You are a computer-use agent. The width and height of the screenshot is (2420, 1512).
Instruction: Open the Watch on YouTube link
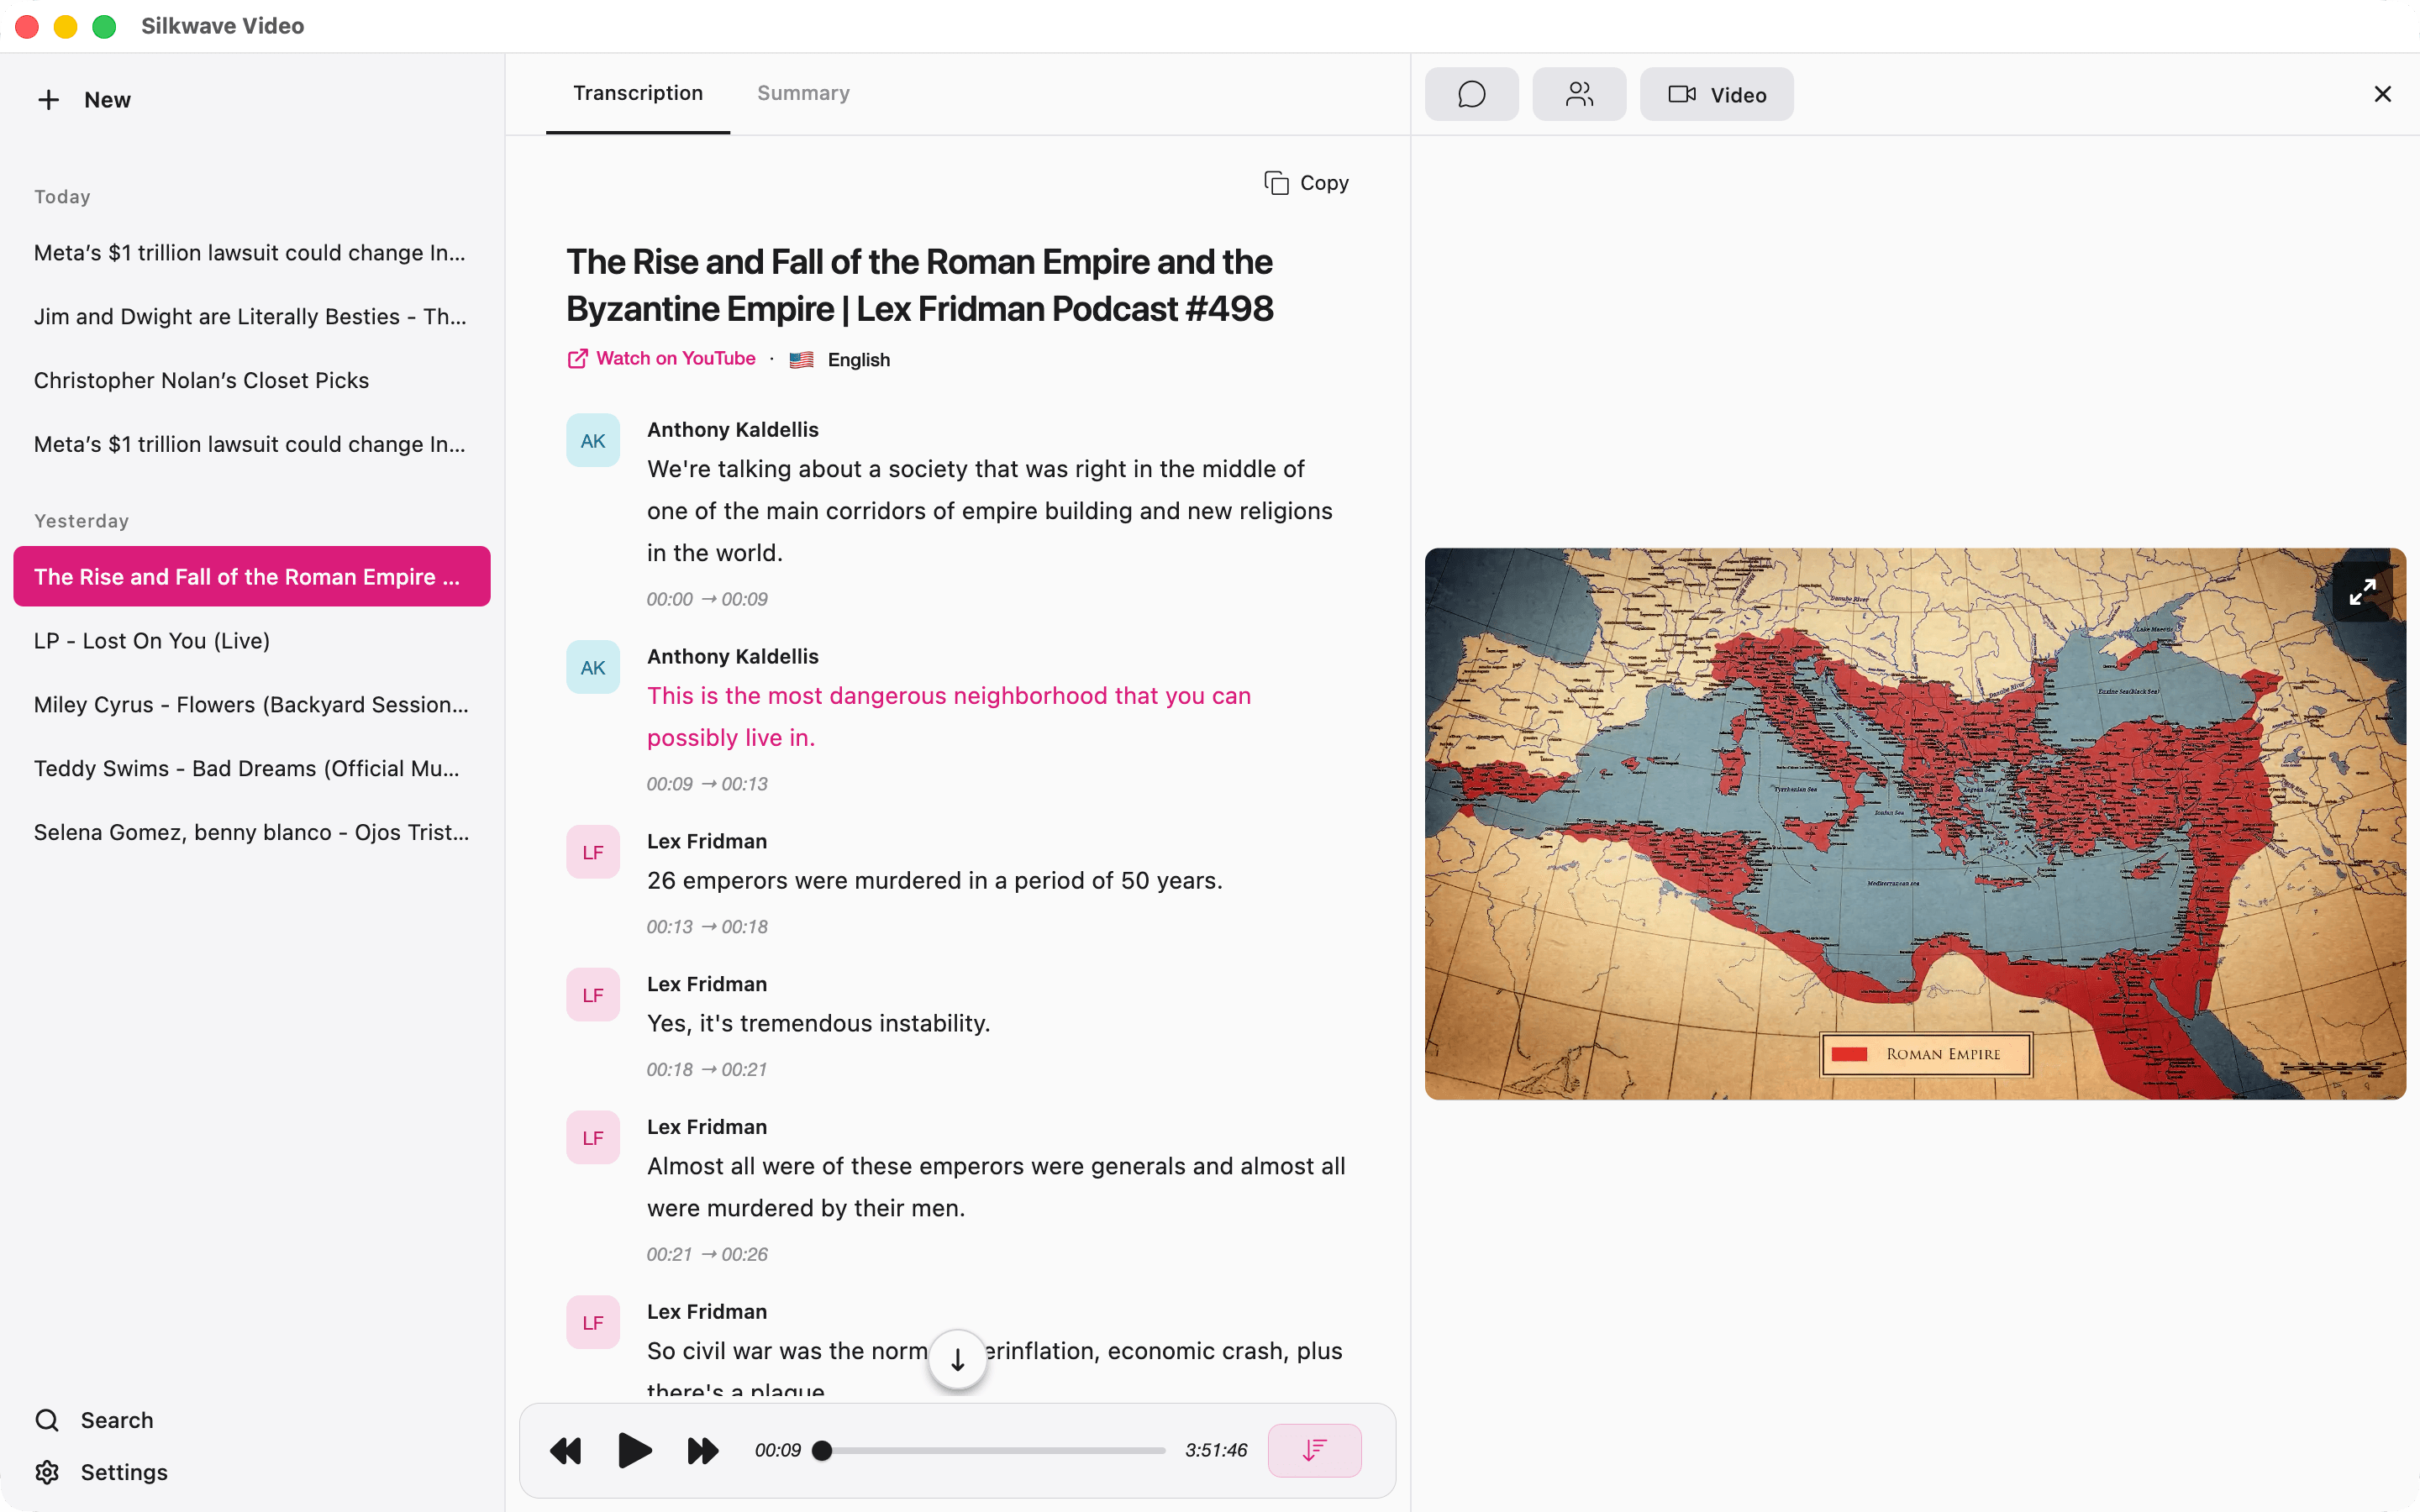tap(661, 359)
